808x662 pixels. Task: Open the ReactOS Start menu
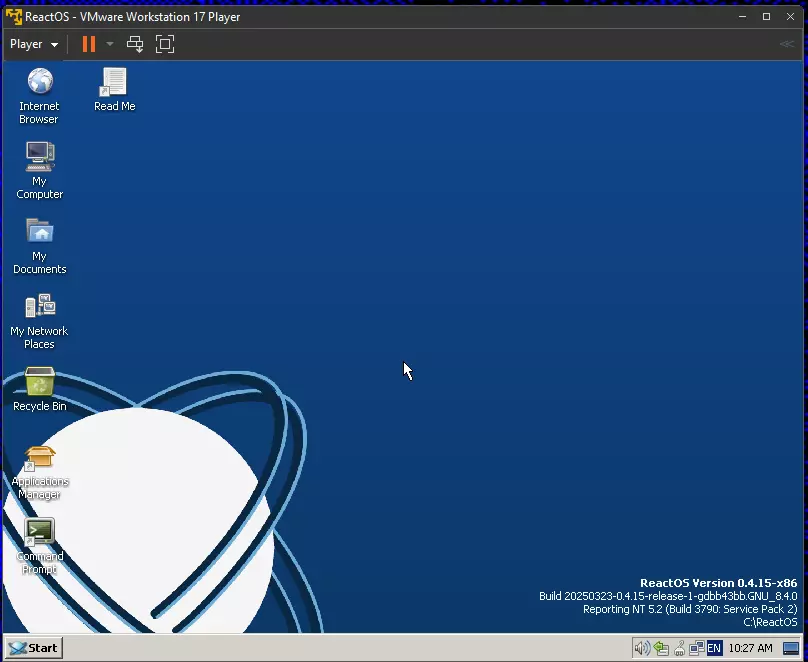pyautogui.click(x=34, y=648)
